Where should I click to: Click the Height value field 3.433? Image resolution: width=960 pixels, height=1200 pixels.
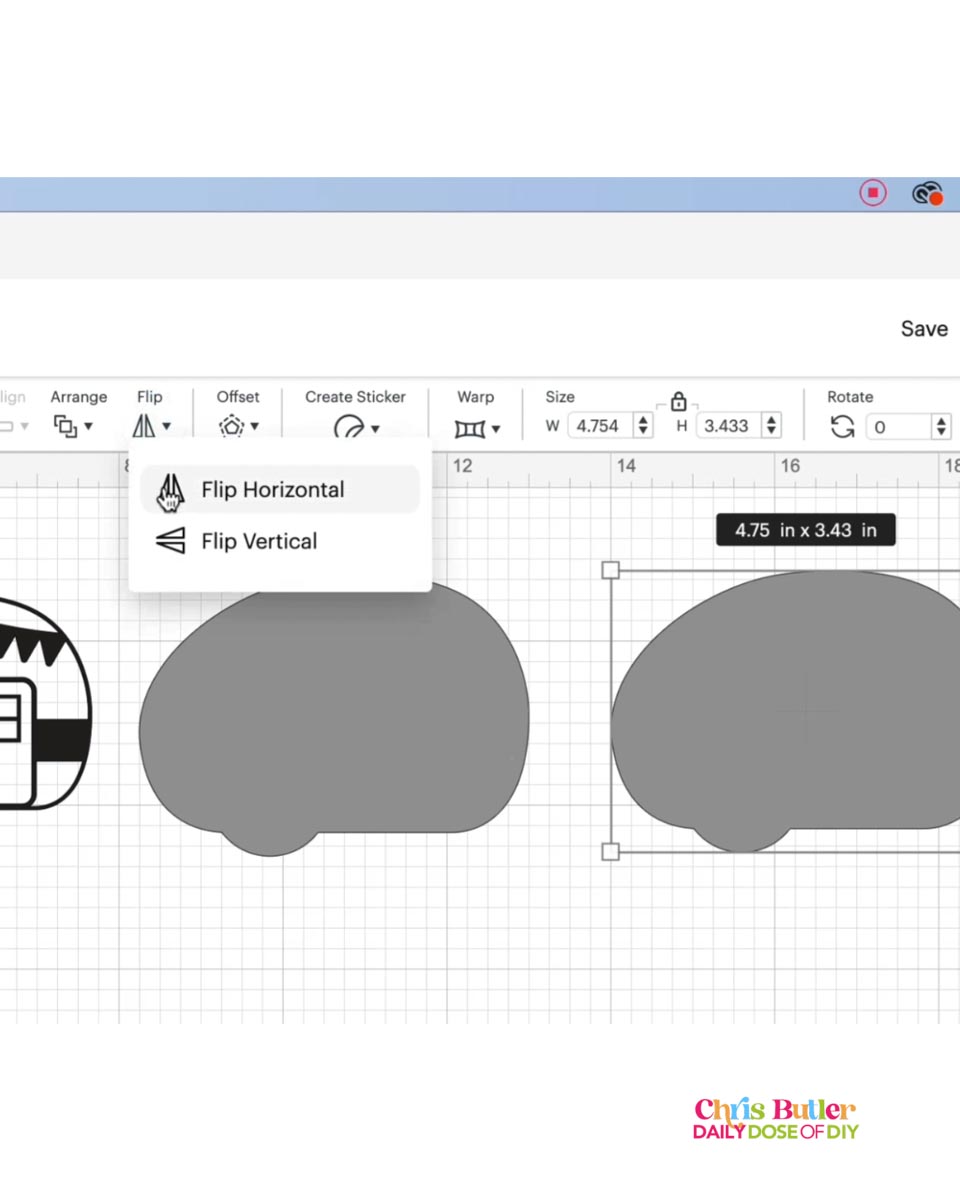(x=728, y=426)
